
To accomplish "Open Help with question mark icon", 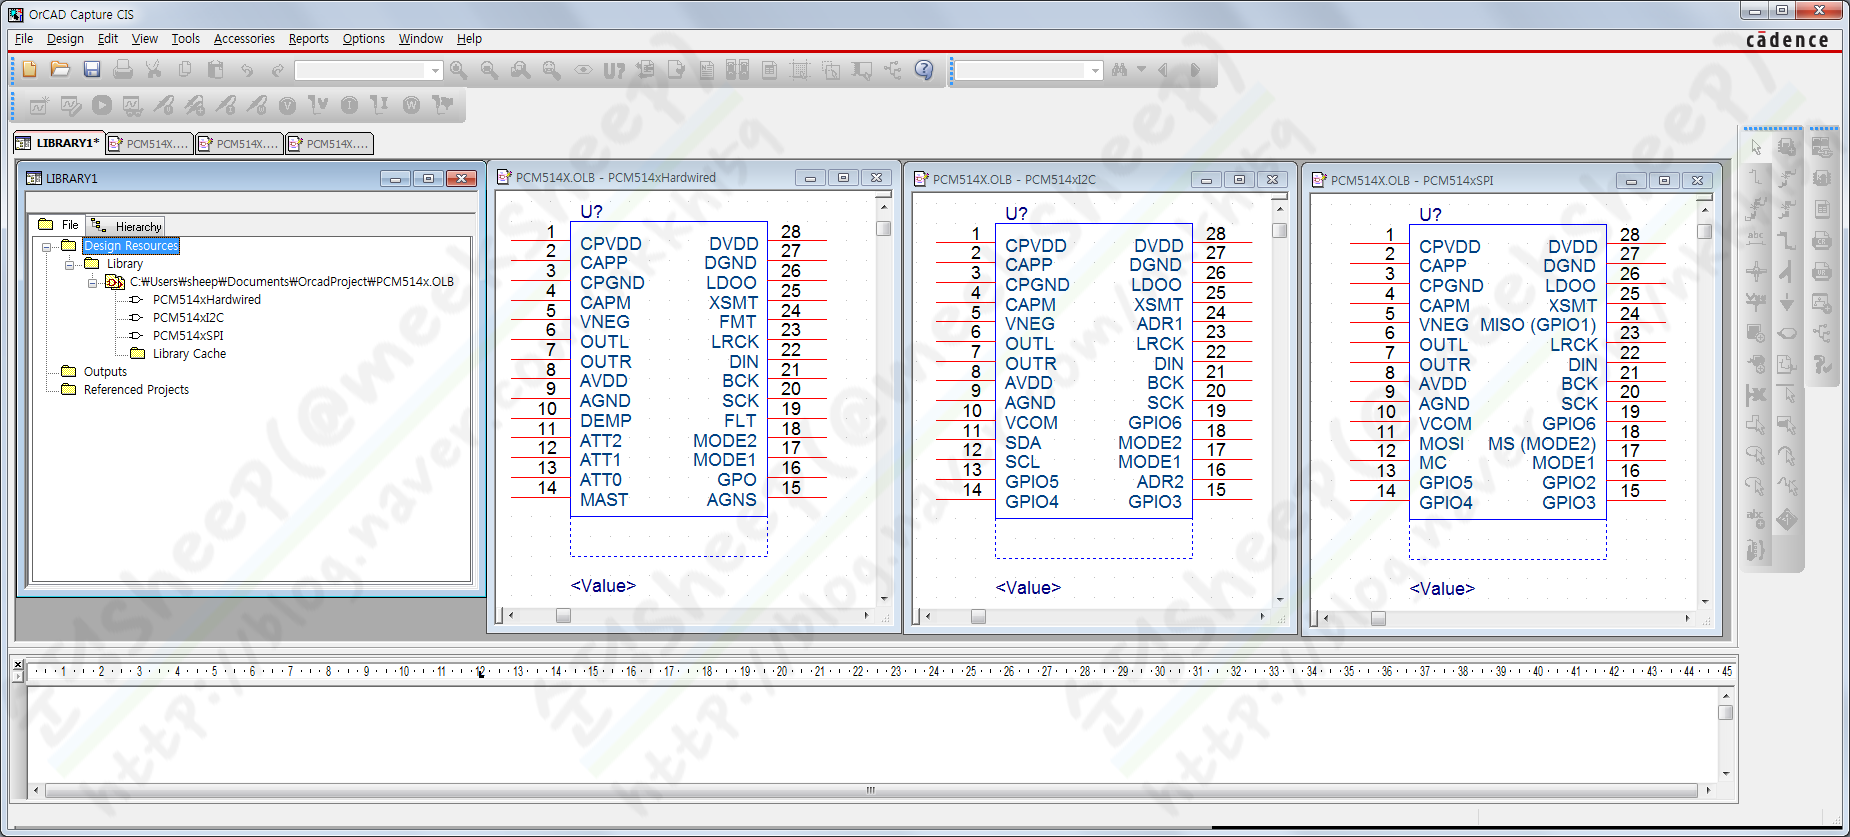I will [x=924, y=70].
